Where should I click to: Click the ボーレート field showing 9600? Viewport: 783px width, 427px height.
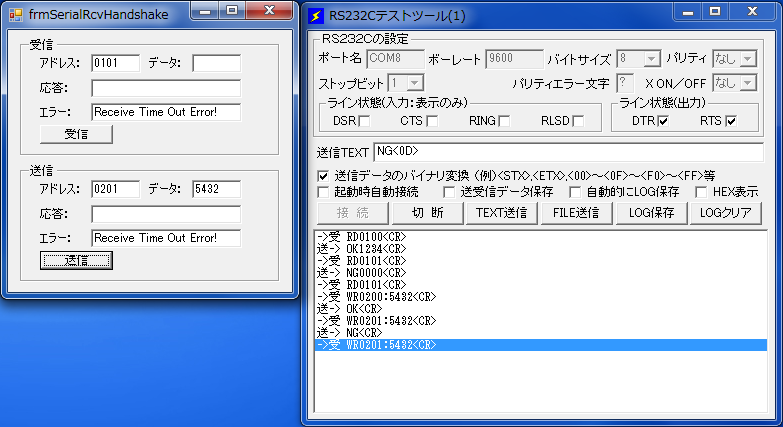(x=514, y=59)
